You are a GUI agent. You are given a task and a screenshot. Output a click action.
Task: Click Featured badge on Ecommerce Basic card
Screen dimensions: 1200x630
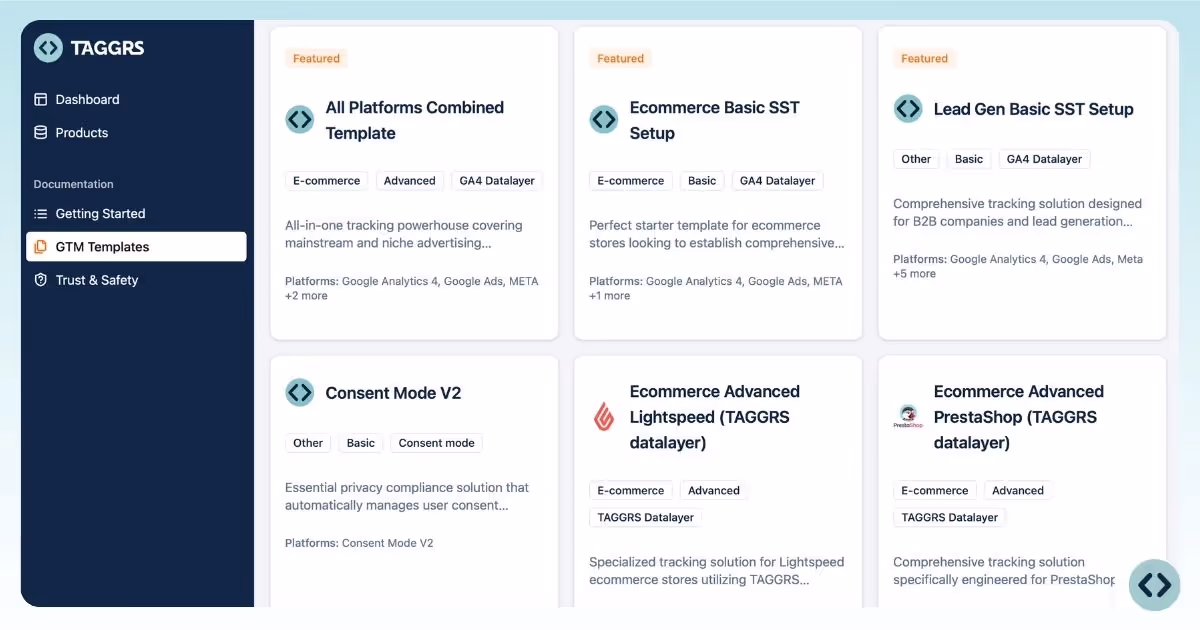pyautogui.click(x=620, y=58)
